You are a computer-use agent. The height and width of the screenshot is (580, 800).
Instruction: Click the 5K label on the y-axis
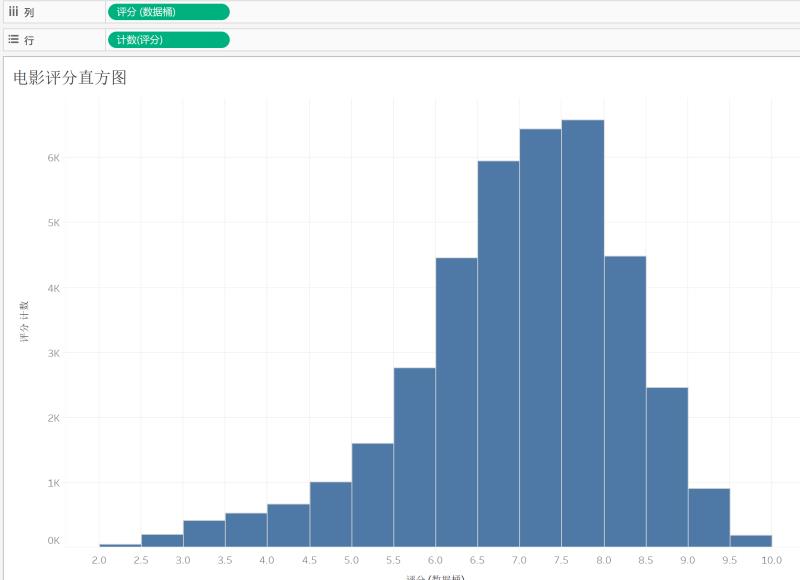(x=54, y=222)
